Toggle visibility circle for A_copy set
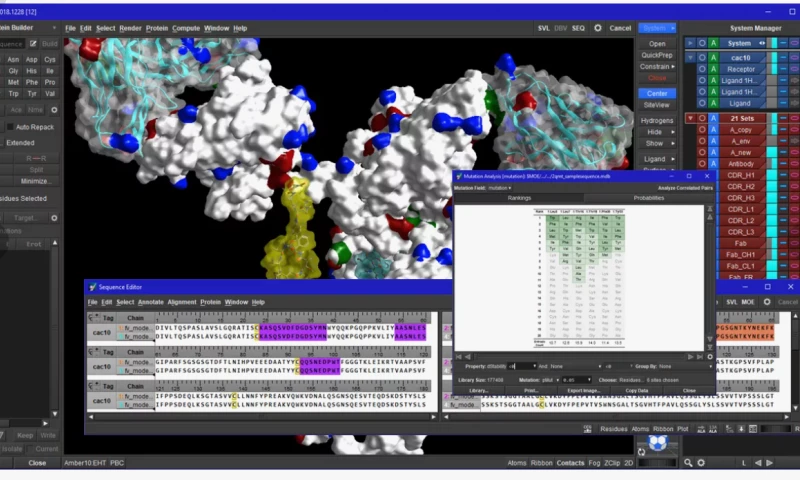Screen dimensions: 800x480 (x=702, y=130)
